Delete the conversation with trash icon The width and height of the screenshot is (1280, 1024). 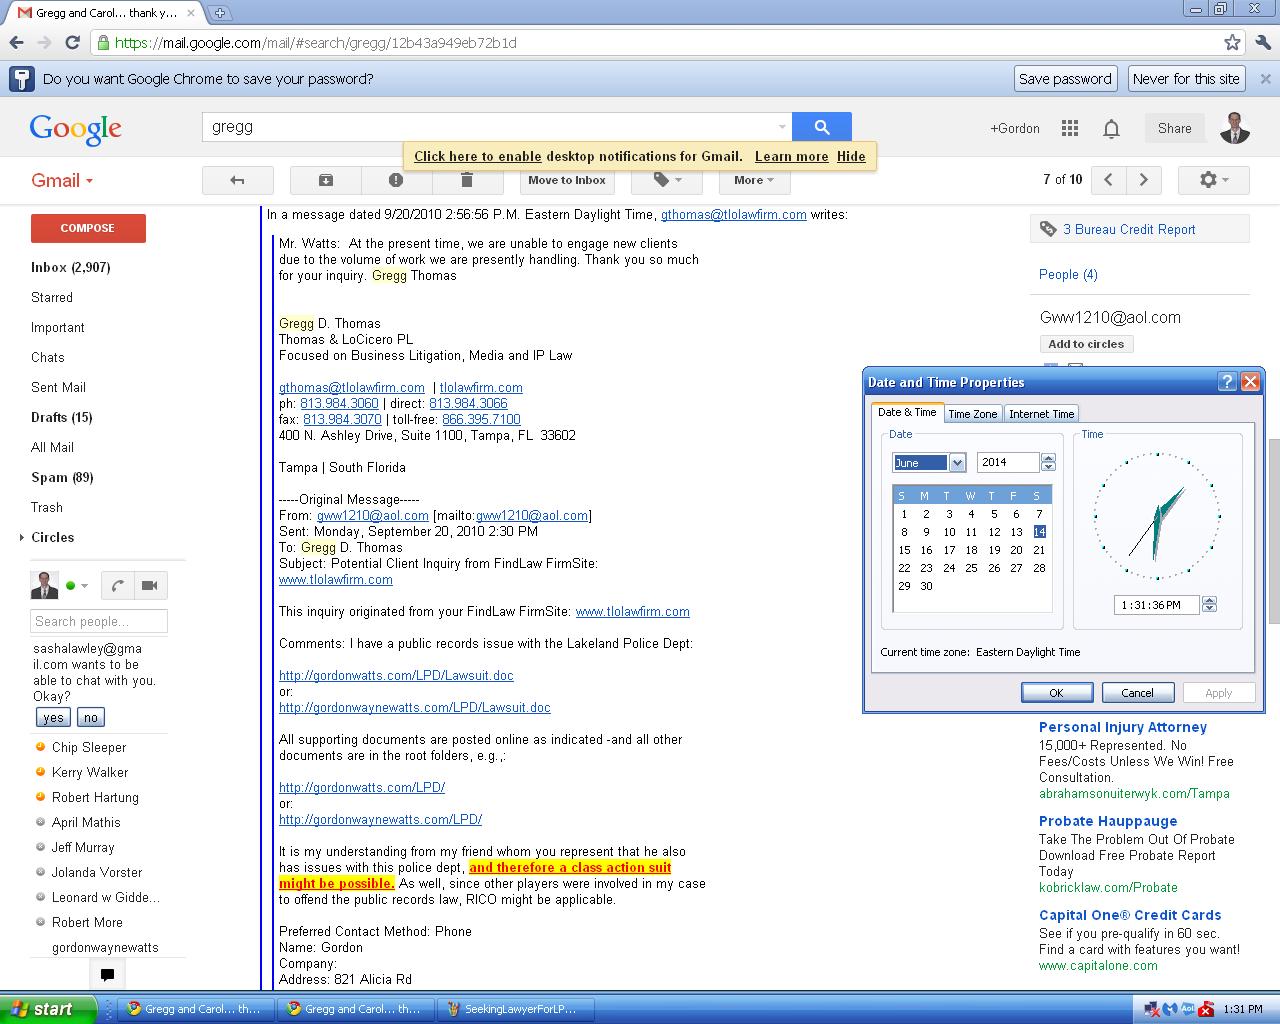(x=466, y=180)
